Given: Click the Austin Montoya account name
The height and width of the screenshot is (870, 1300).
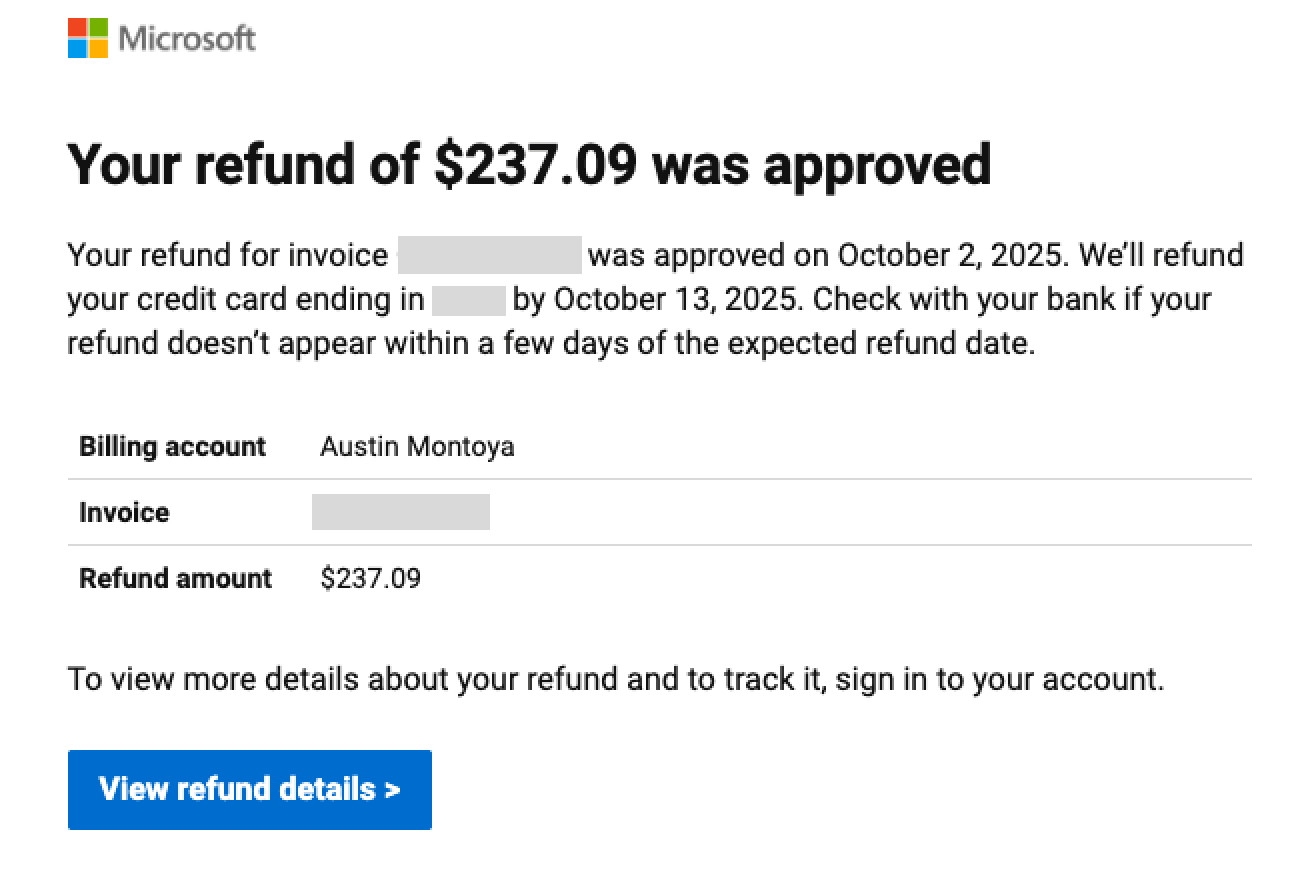Looking at the screenshot, I should 417,446.
